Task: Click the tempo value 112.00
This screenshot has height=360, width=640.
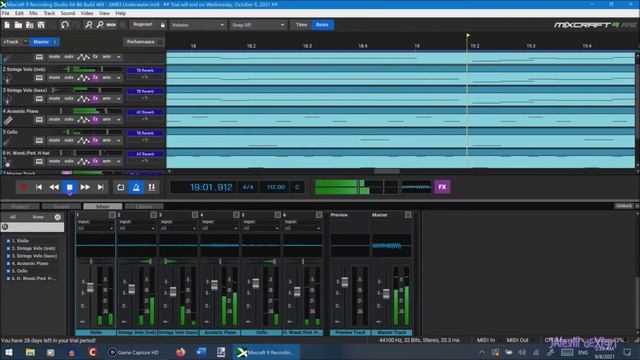Action: click(x=276, y=187)
